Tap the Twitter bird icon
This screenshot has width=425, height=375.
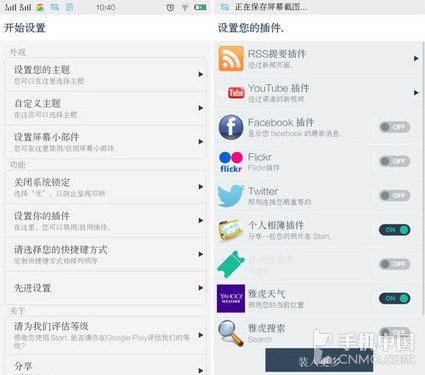[230, 196]
